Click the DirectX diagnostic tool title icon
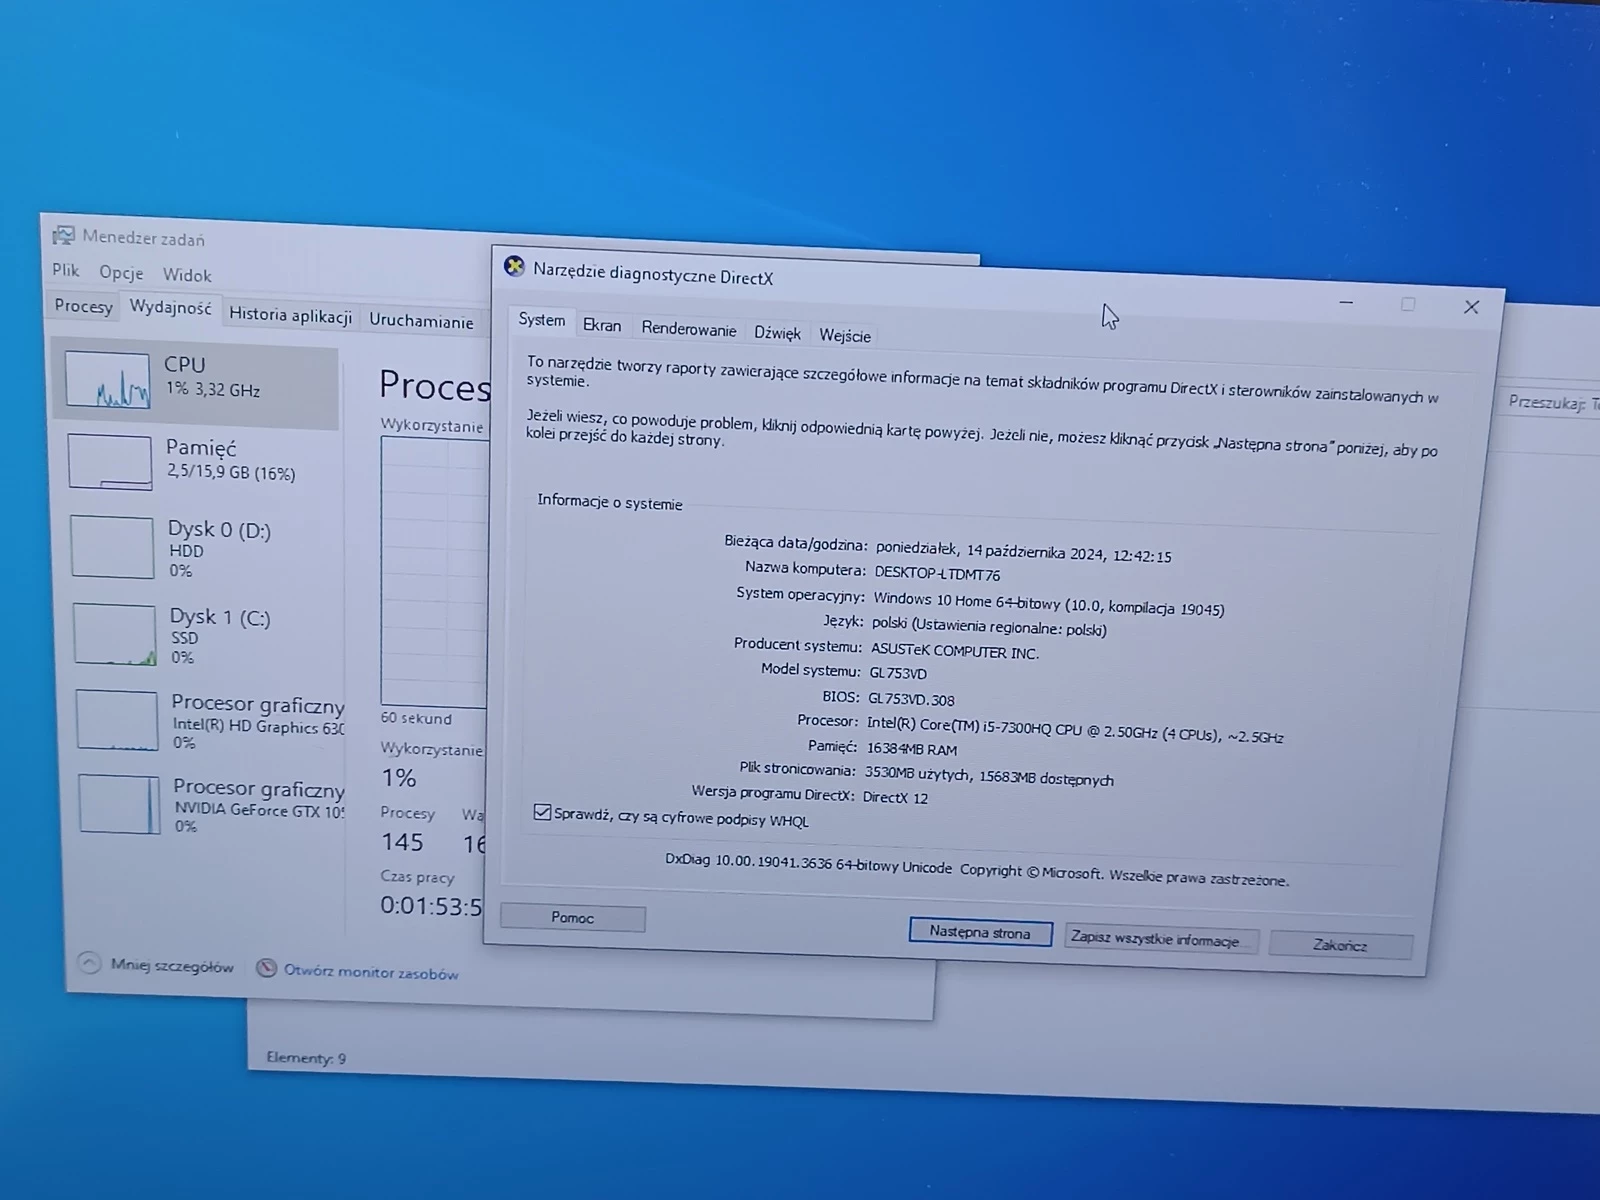Image resolution: width=1600 pixels, height=1200 pixels. 514,266
